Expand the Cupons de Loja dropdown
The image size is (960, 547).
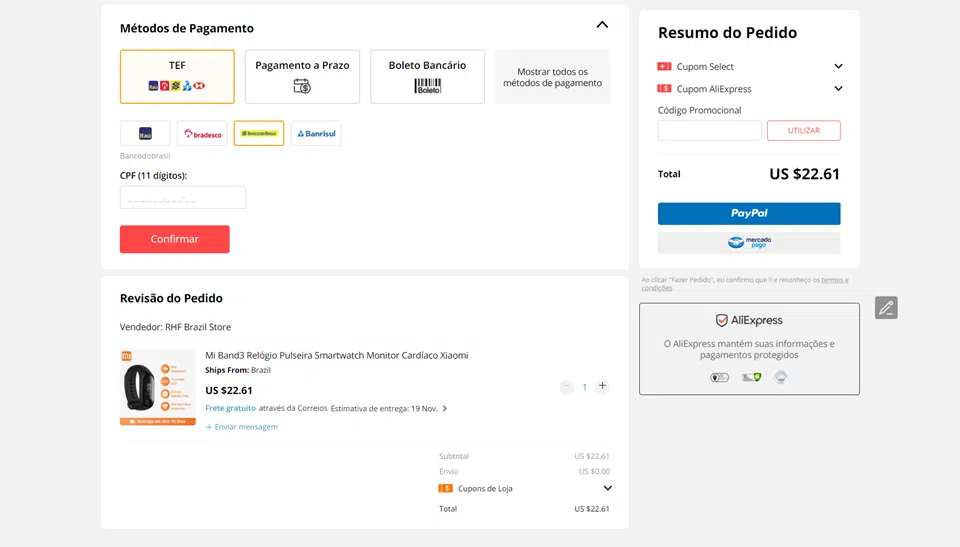[x=607, y=488]
